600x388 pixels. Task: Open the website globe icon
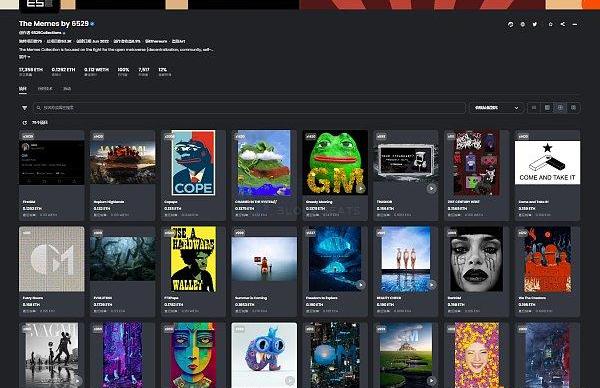coord(523,24)
